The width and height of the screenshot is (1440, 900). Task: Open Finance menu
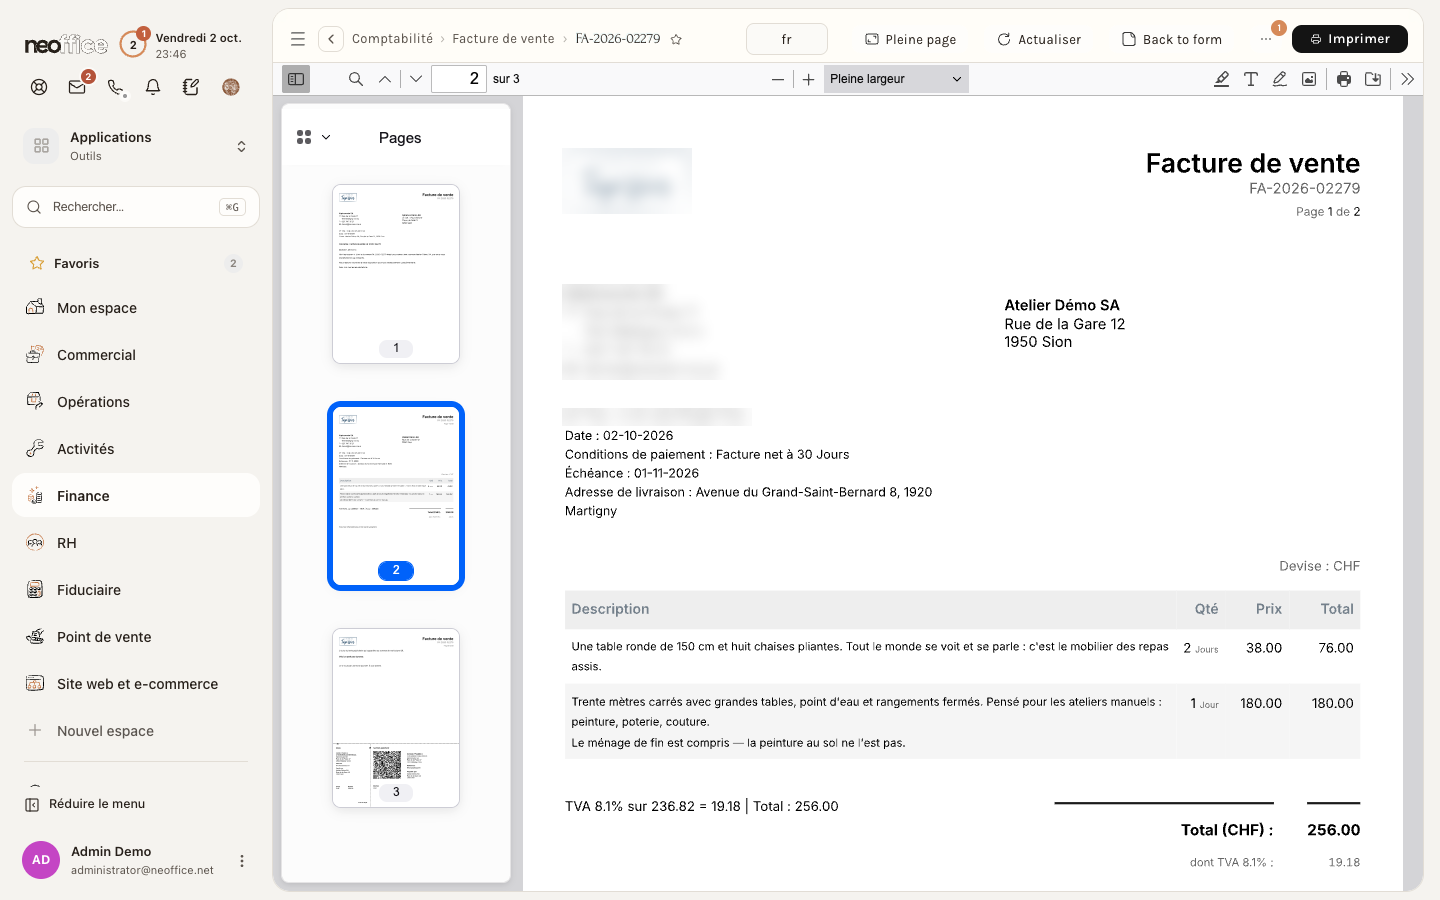tap(136, 496)
